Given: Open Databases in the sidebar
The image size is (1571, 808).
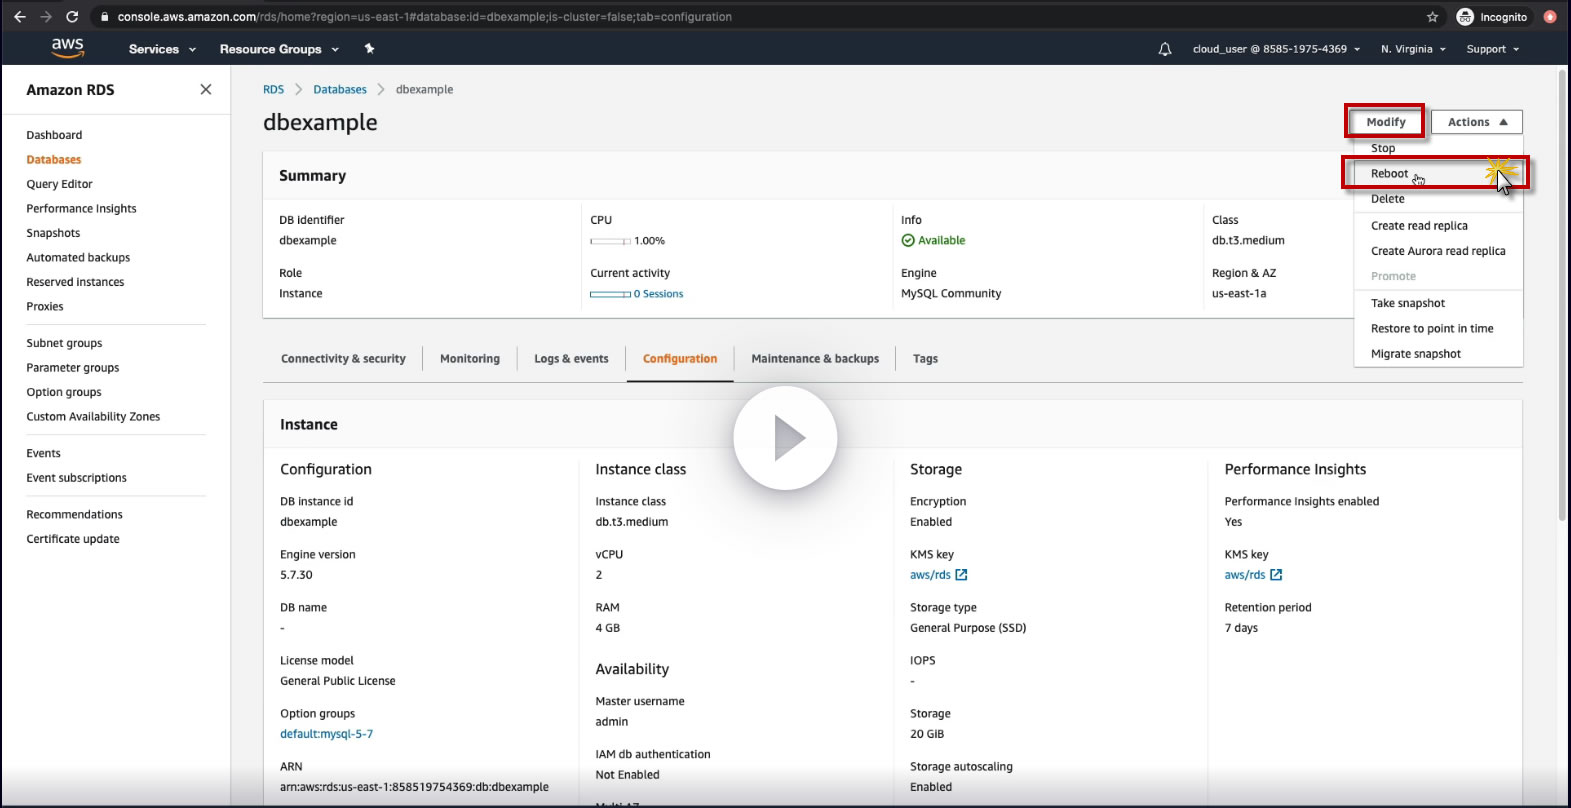Looking at the screenshot, I should coord(54,160).
